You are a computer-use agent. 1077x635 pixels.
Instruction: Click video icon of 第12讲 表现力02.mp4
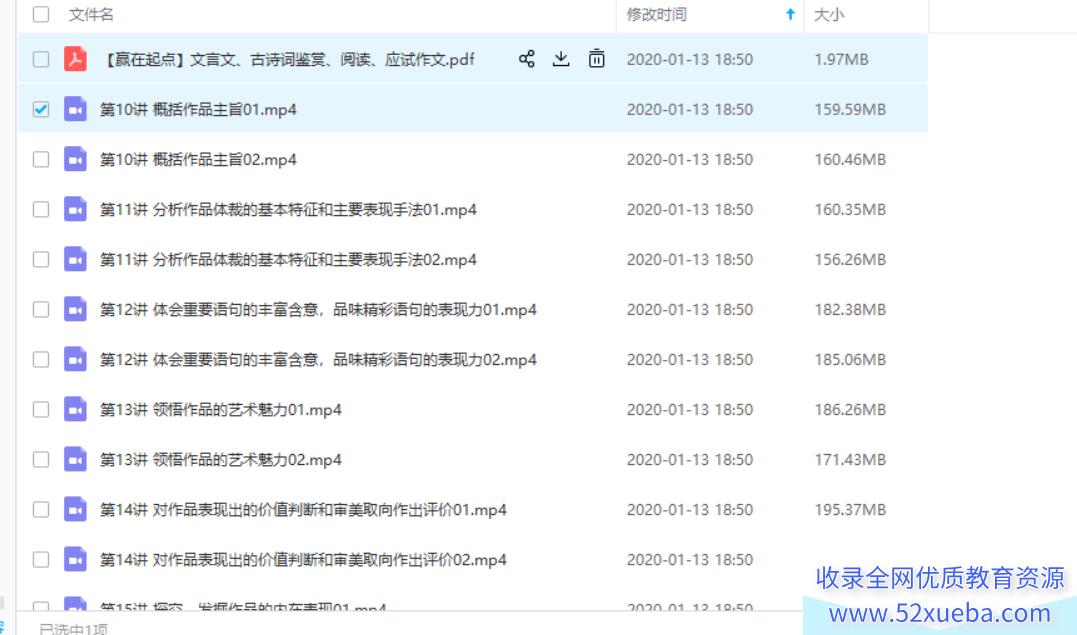[x=76, y=360]
